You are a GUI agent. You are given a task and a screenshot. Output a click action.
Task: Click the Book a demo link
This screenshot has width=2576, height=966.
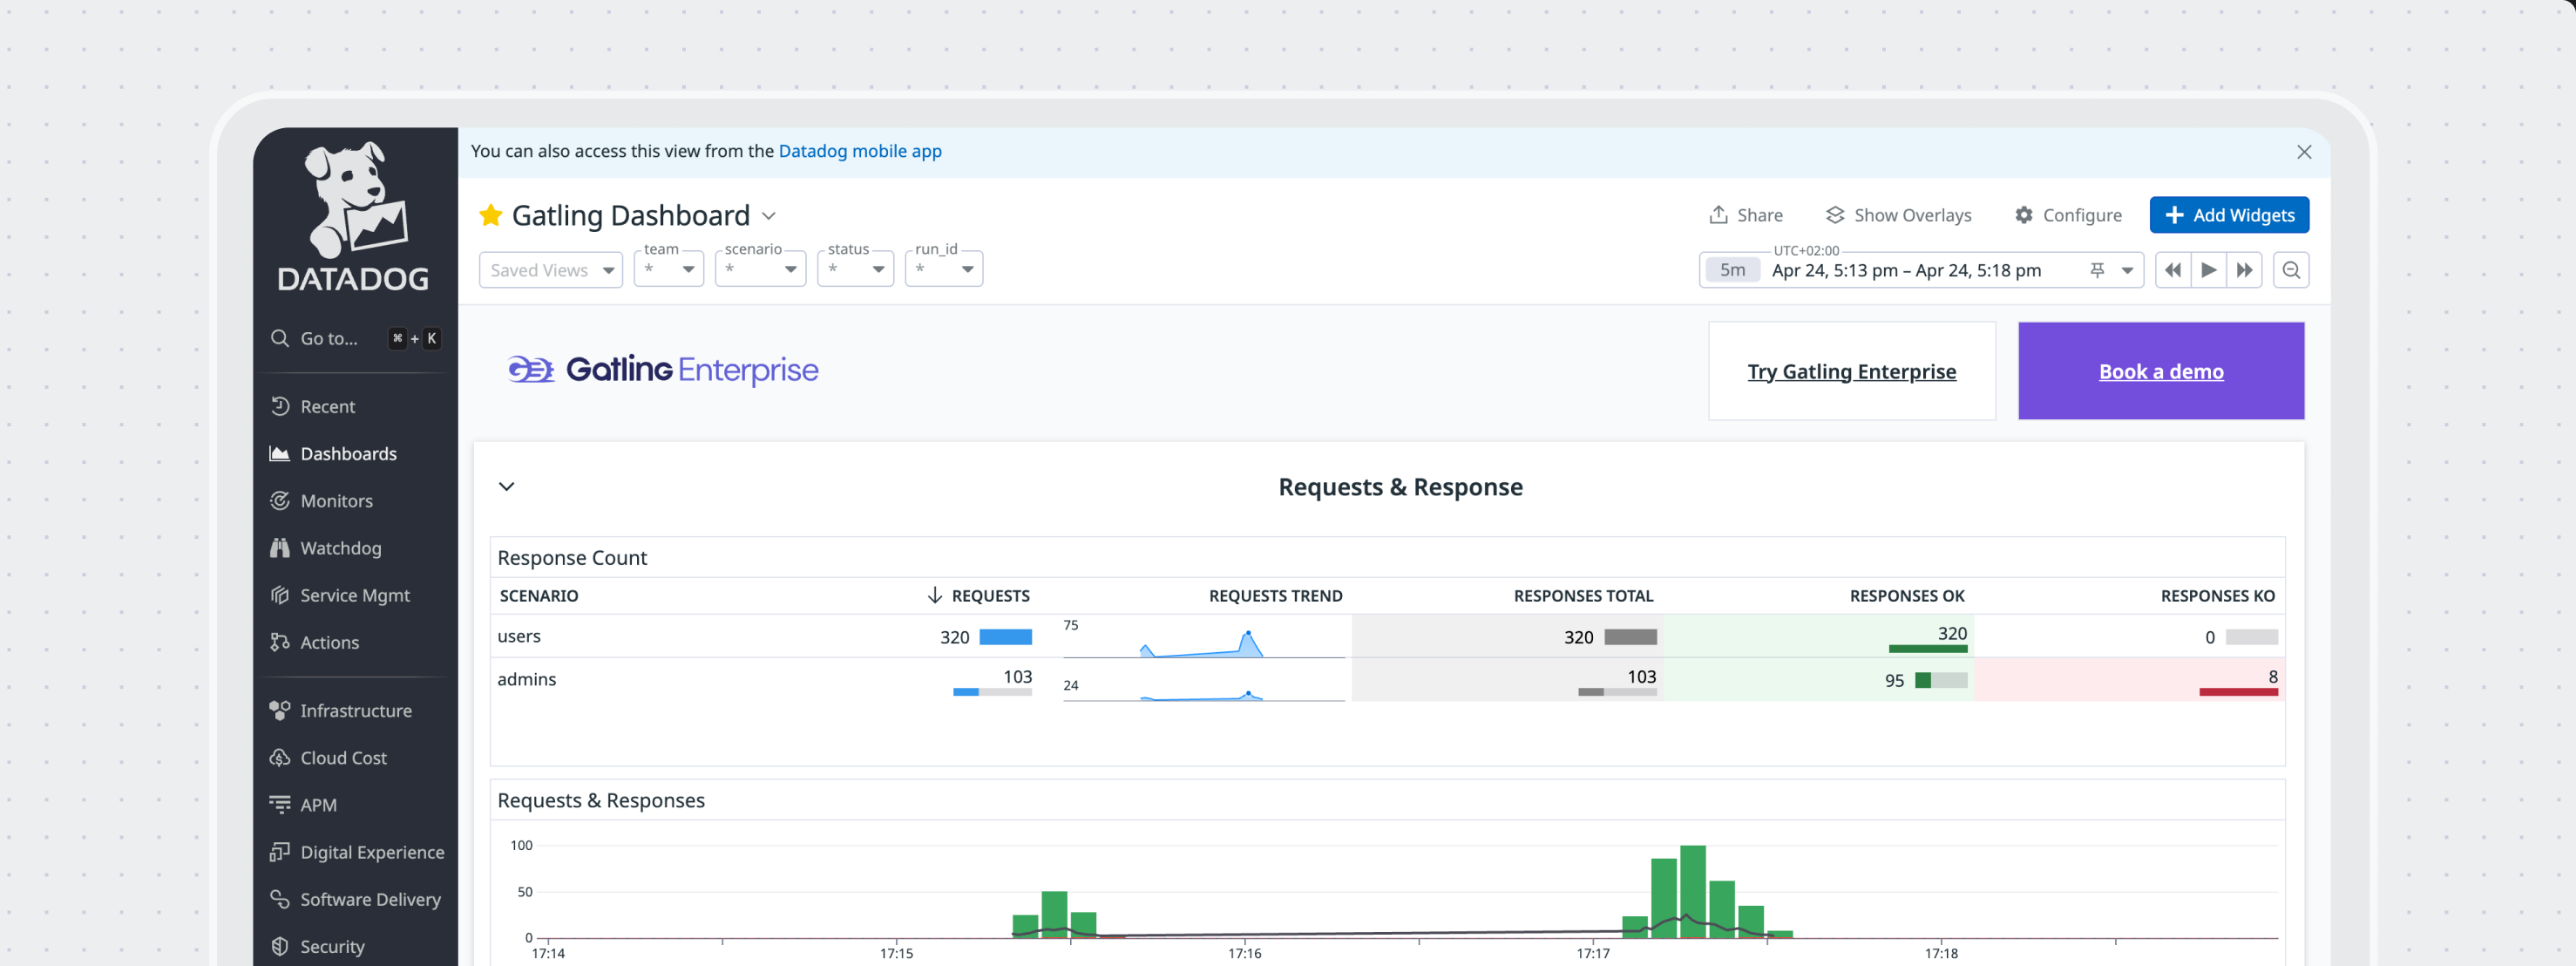2160,371
